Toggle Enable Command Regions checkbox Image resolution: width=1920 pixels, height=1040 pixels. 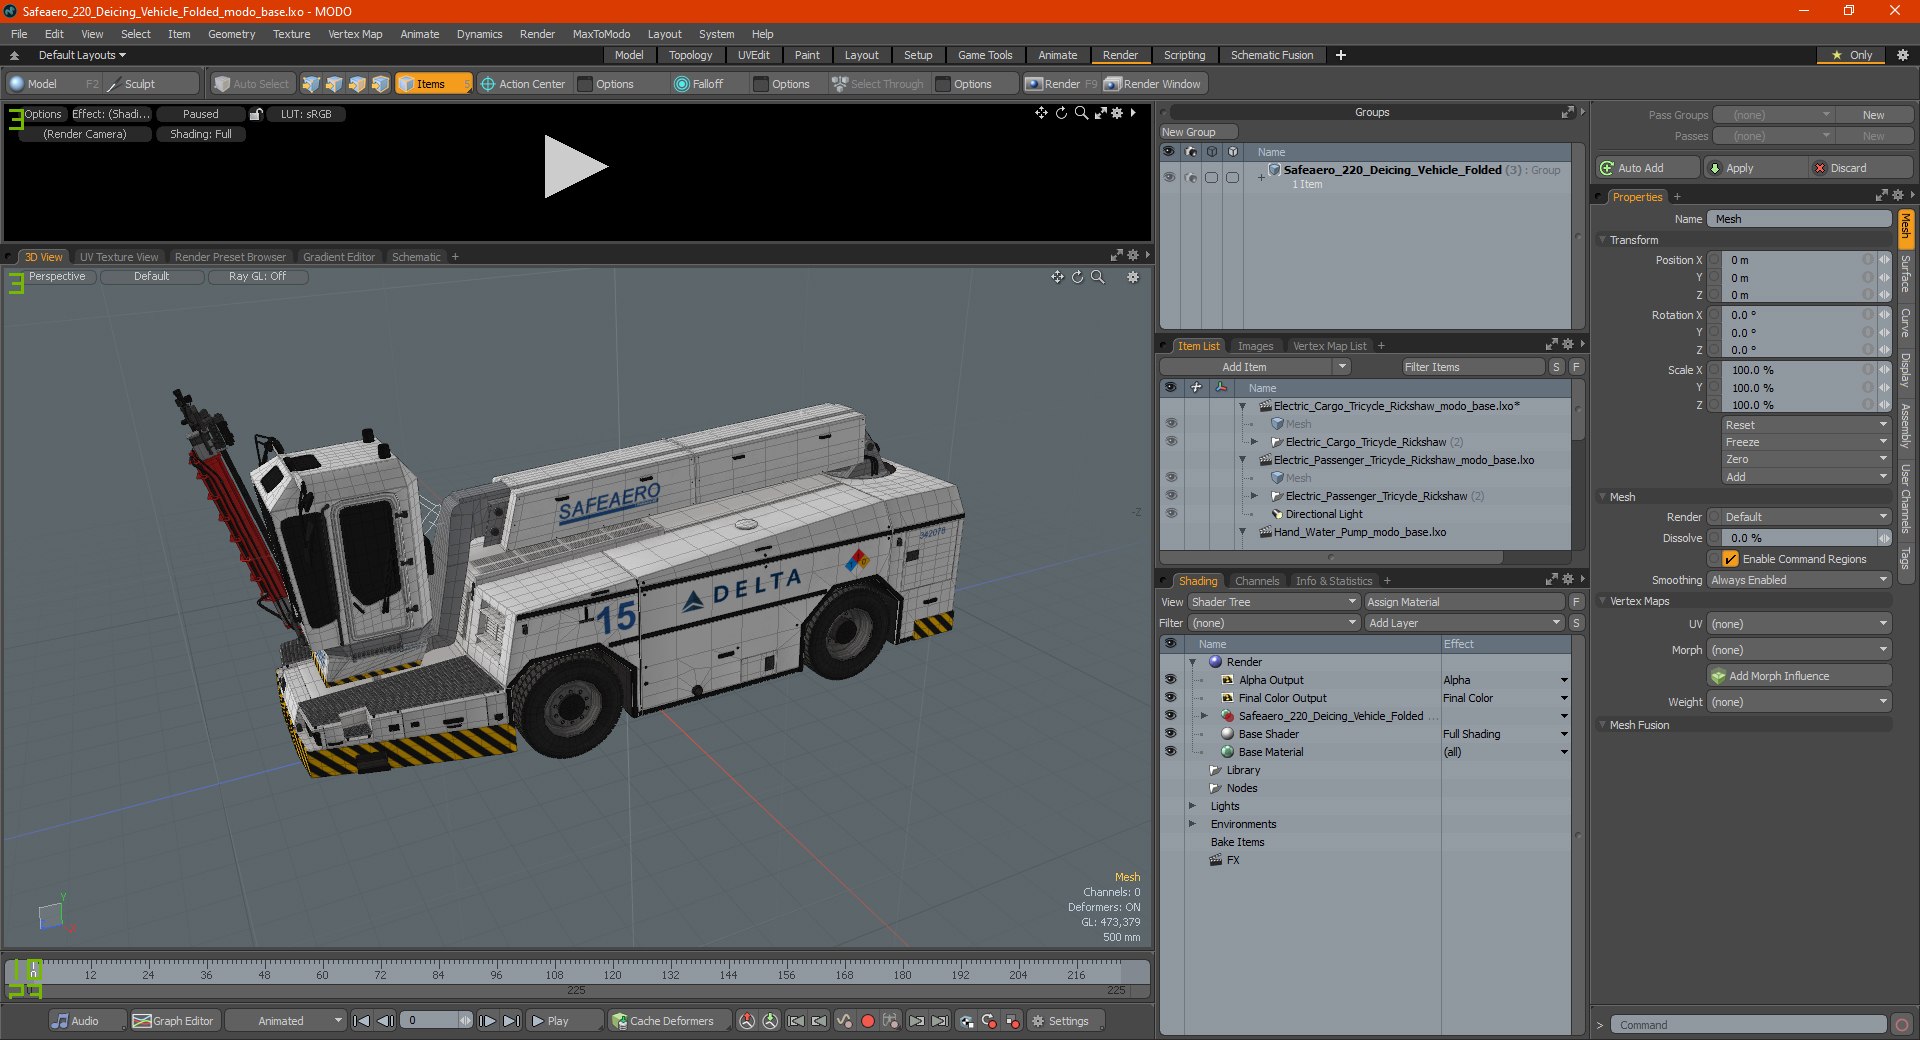(1731, 559)
